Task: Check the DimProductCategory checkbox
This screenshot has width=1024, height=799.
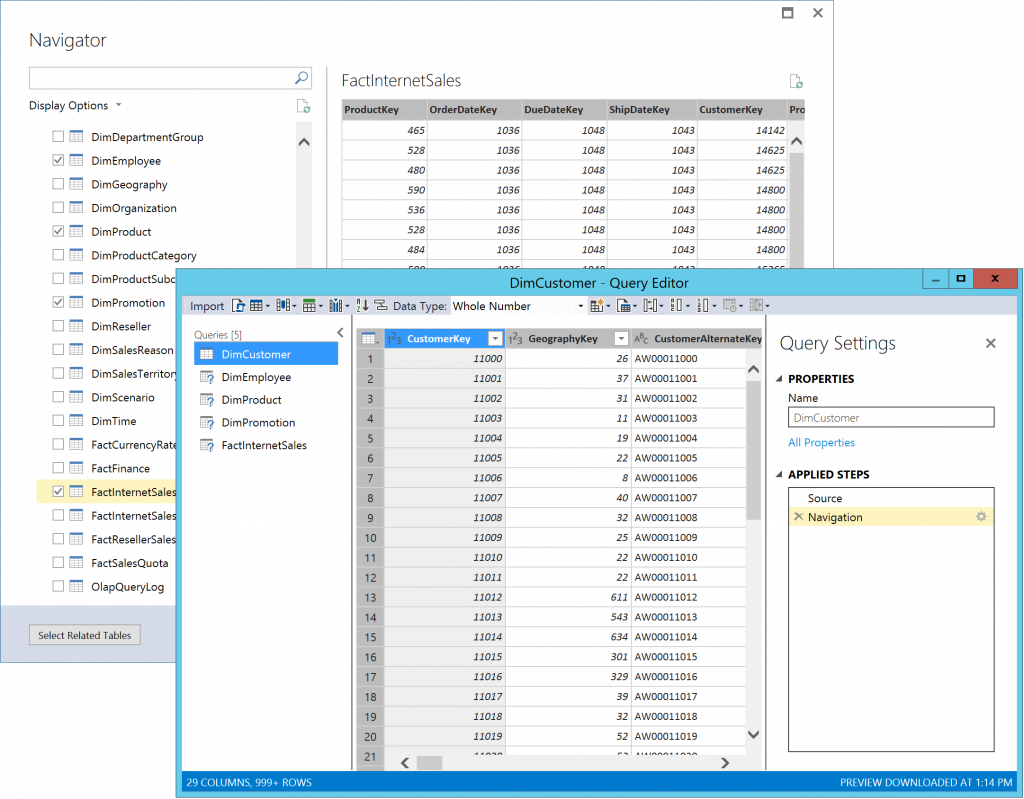Action: tap(58, 255)
